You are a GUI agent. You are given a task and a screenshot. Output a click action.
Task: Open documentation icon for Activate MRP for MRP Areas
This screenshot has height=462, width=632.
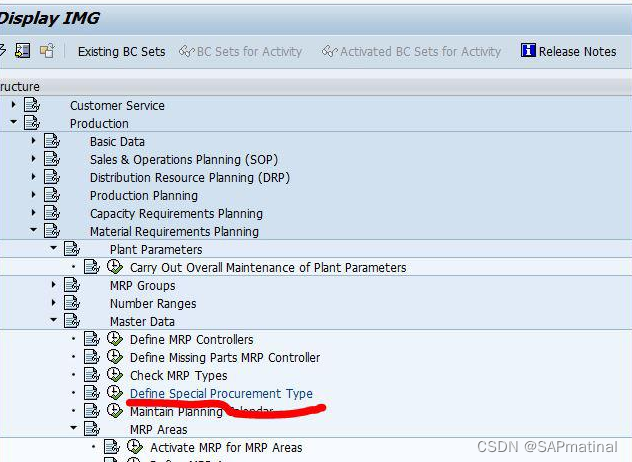point(112,446)
